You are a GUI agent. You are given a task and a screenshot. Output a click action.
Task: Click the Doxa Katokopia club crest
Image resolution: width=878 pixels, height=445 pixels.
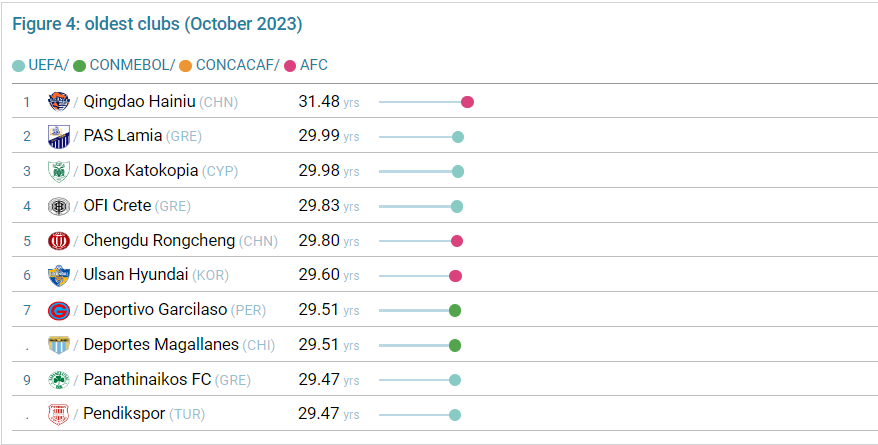[58, 171]
